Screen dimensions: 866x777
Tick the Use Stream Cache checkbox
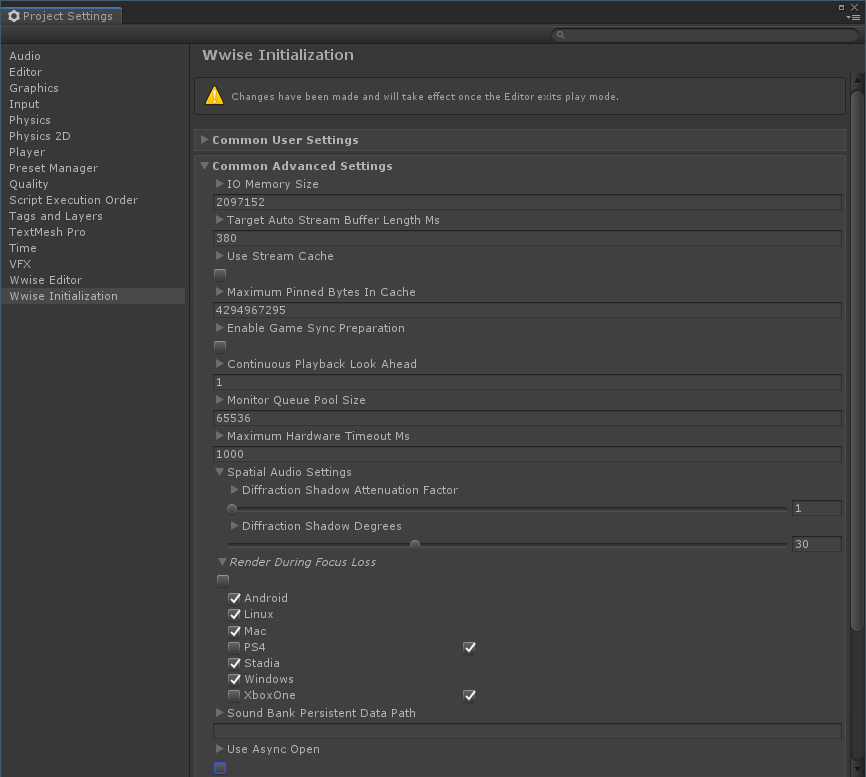pos(220,274)
